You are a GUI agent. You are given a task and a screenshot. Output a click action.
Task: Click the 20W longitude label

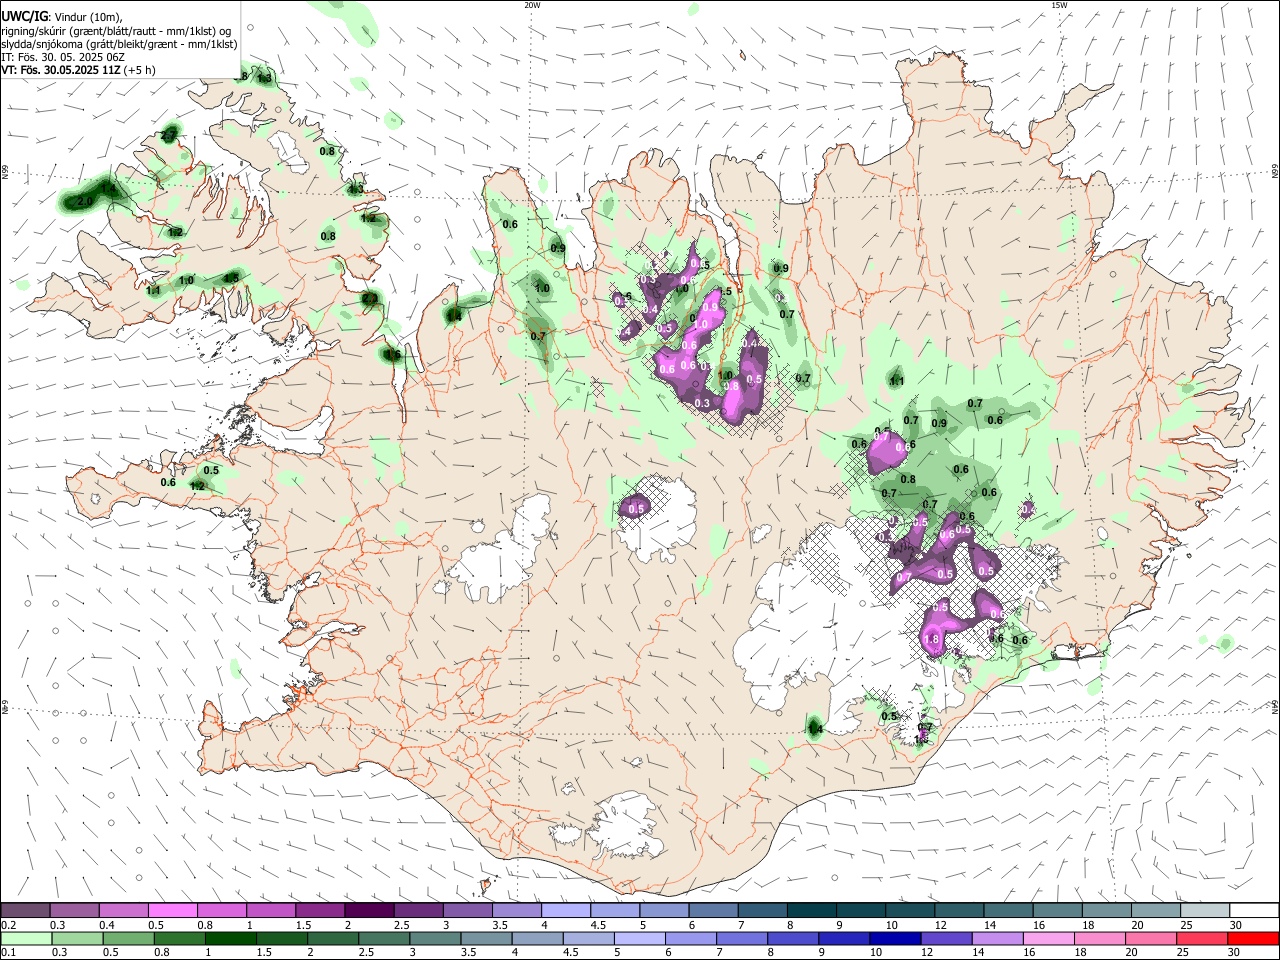[533, 5]
